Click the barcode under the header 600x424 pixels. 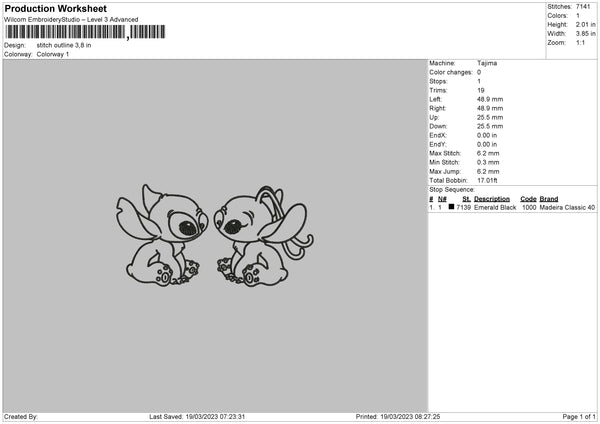pos(86,32)
